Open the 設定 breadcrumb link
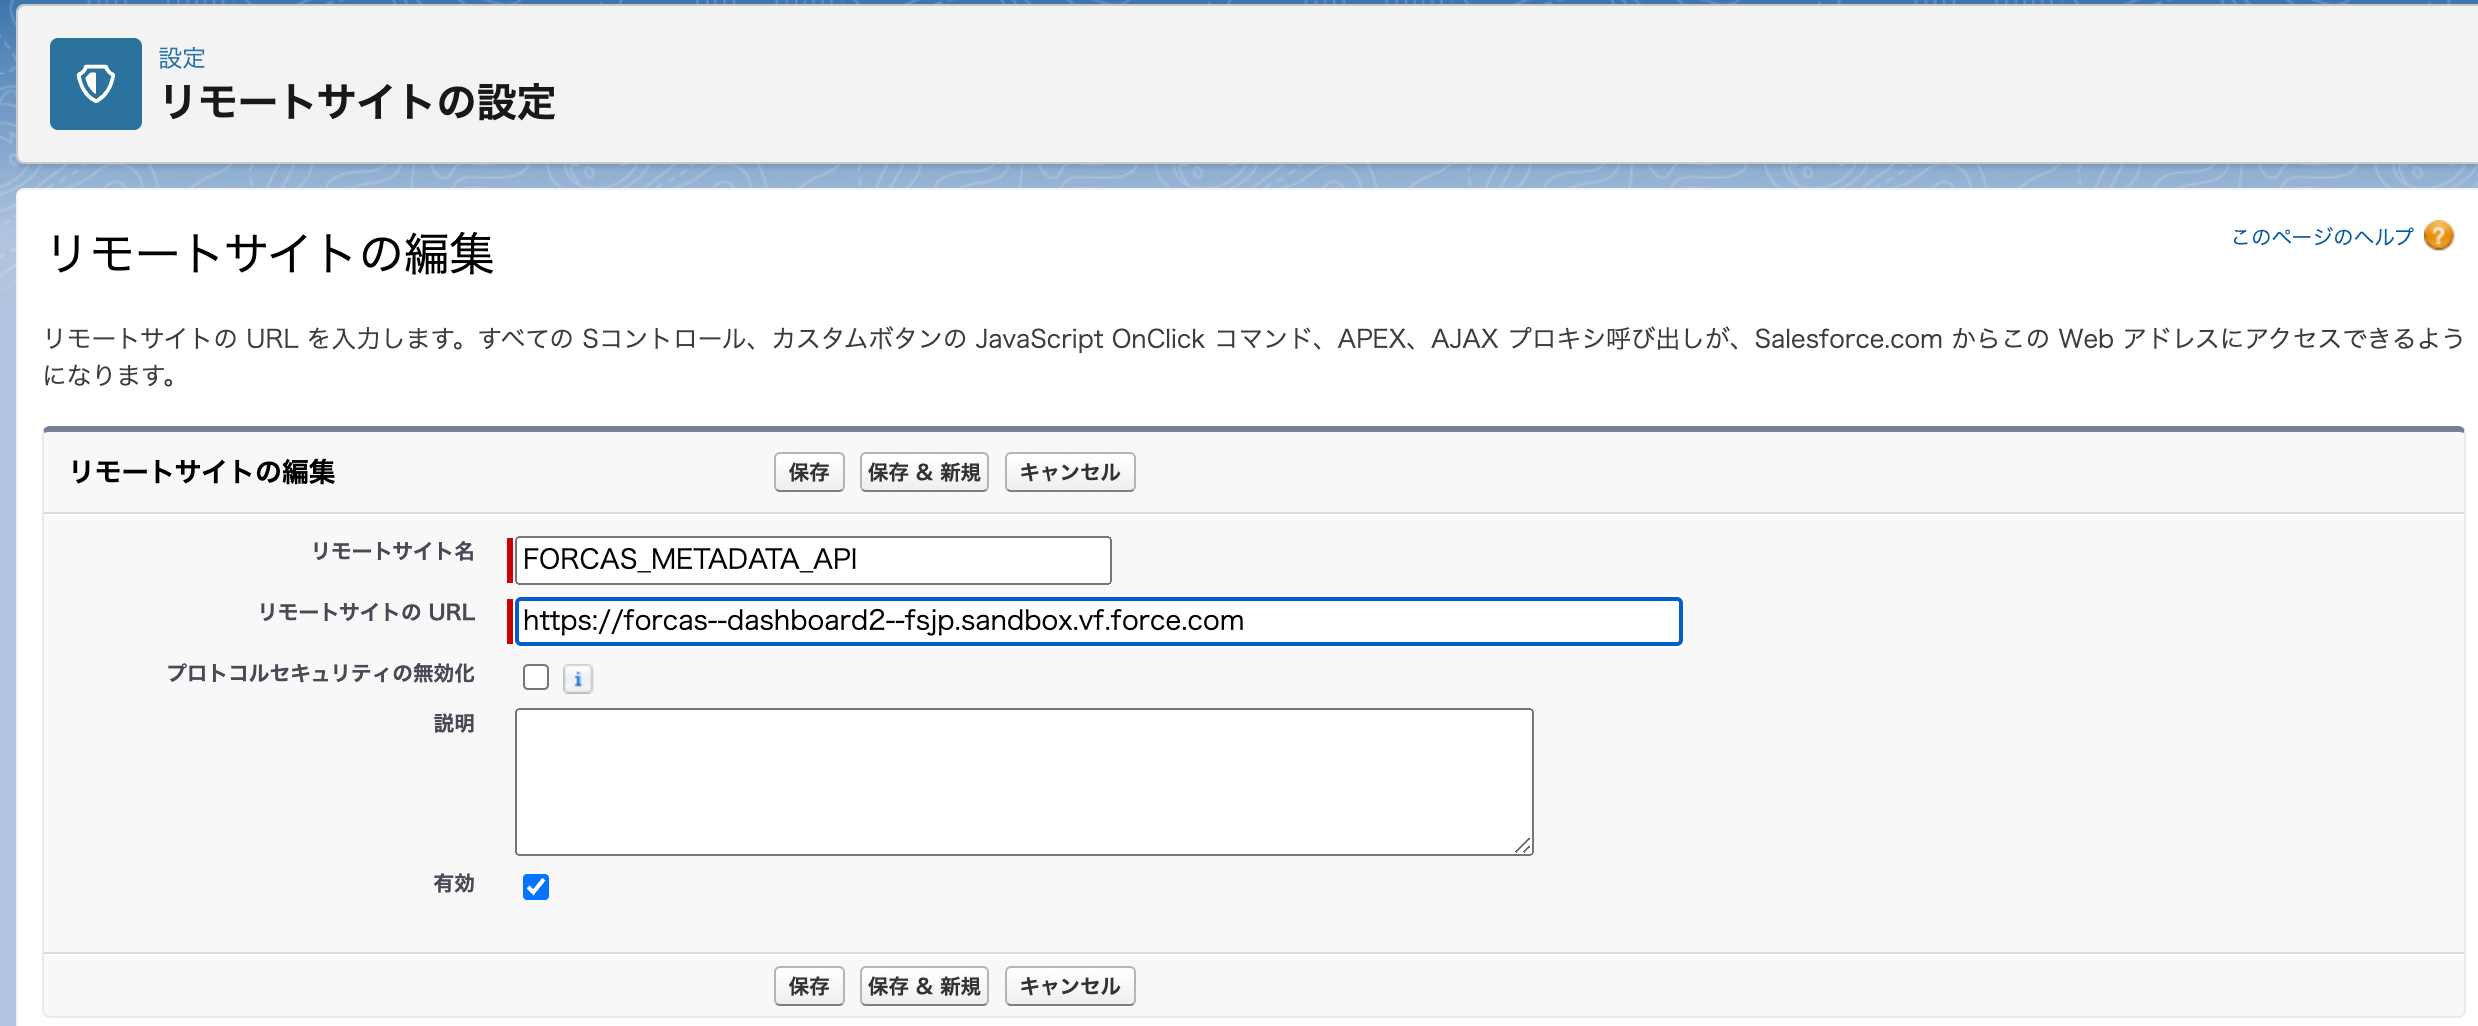The image size is (2478, 1026). tap(182, 58)
